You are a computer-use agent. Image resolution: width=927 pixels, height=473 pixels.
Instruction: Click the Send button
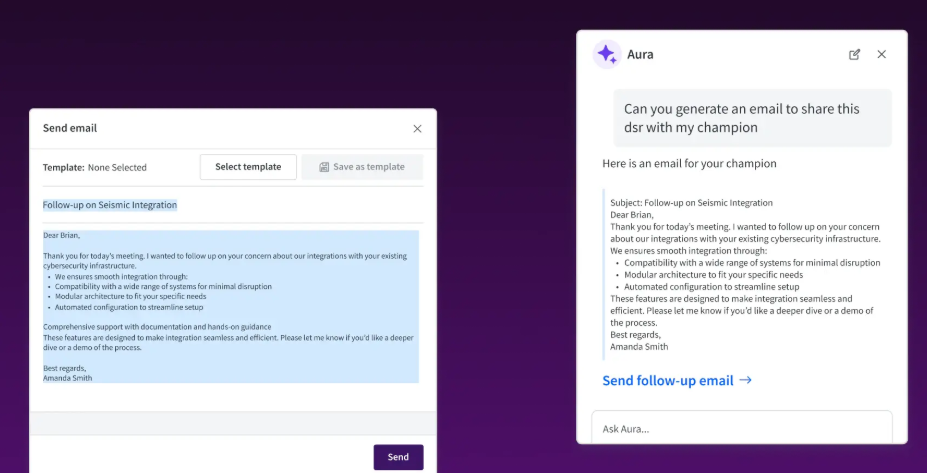[398, 457]
